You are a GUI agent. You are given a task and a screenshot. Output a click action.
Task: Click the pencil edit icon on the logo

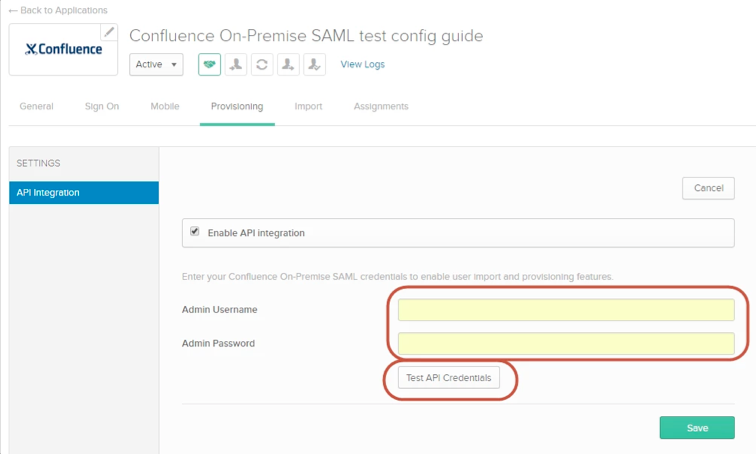click(x=110, y=32)
